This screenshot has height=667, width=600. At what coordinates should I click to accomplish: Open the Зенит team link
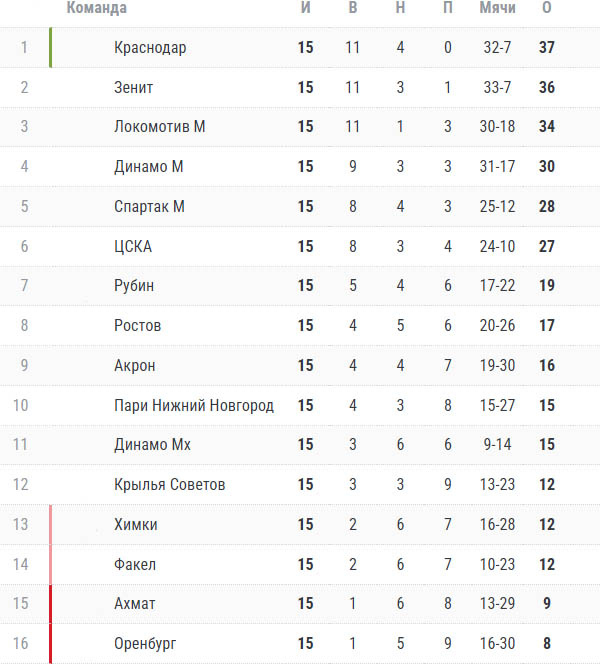(133, 87)
